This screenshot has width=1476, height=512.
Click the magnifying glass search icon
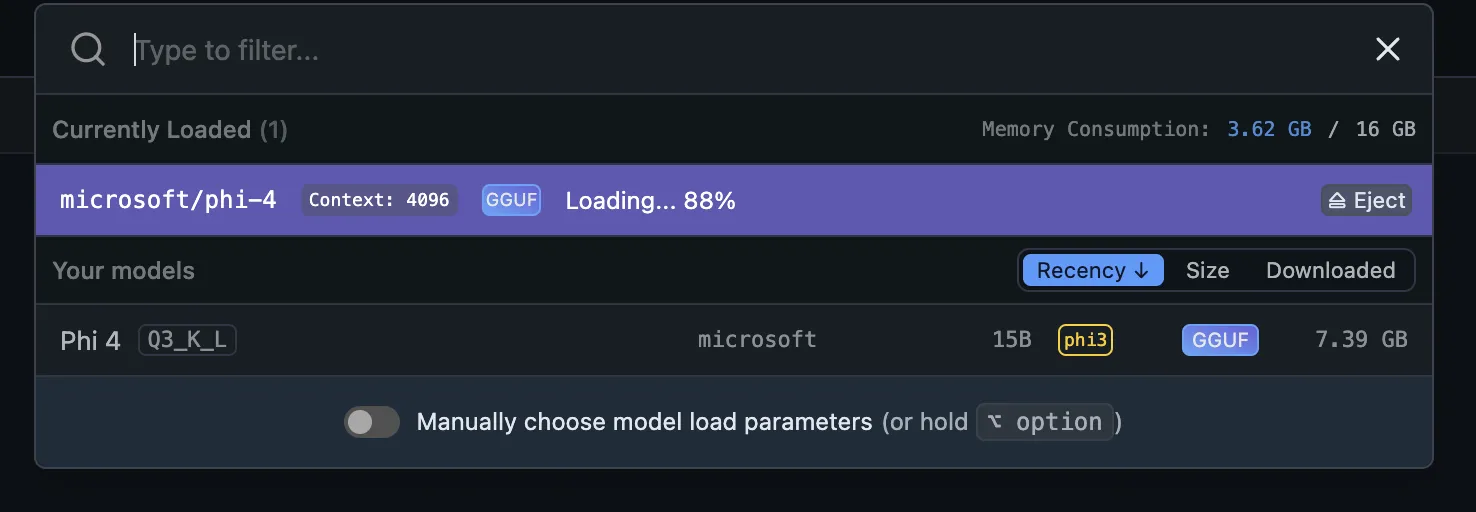(x=88, y=49)
